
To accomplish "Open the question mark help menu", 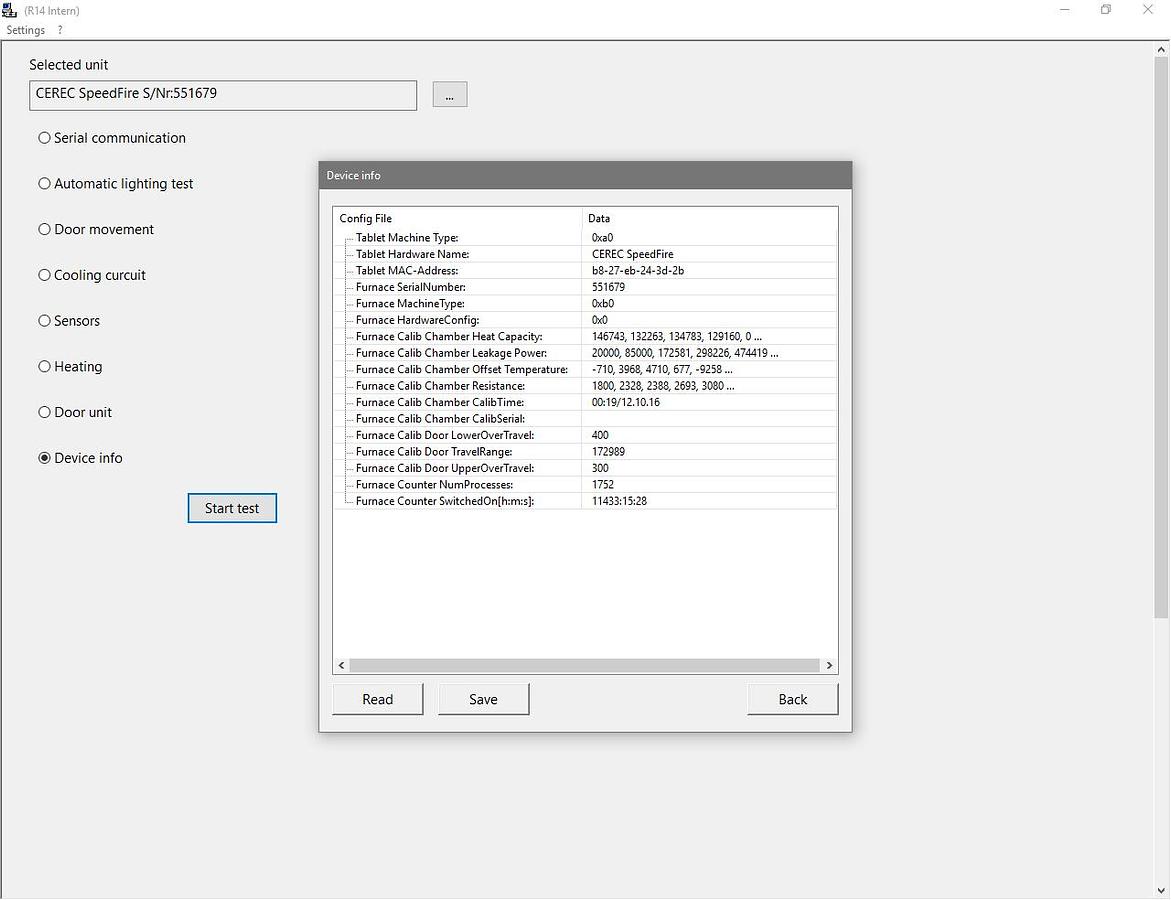I will pos(60,30).
